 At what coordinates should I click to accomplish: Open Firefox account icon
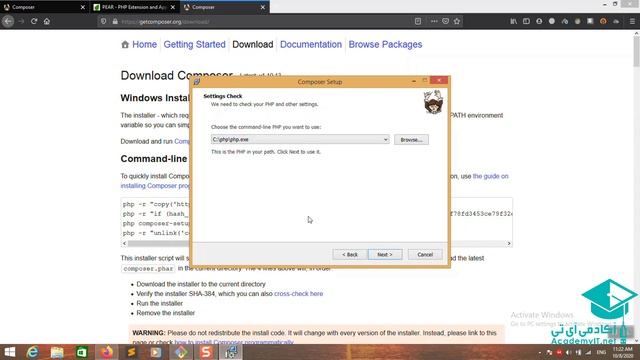click(539, 21)
